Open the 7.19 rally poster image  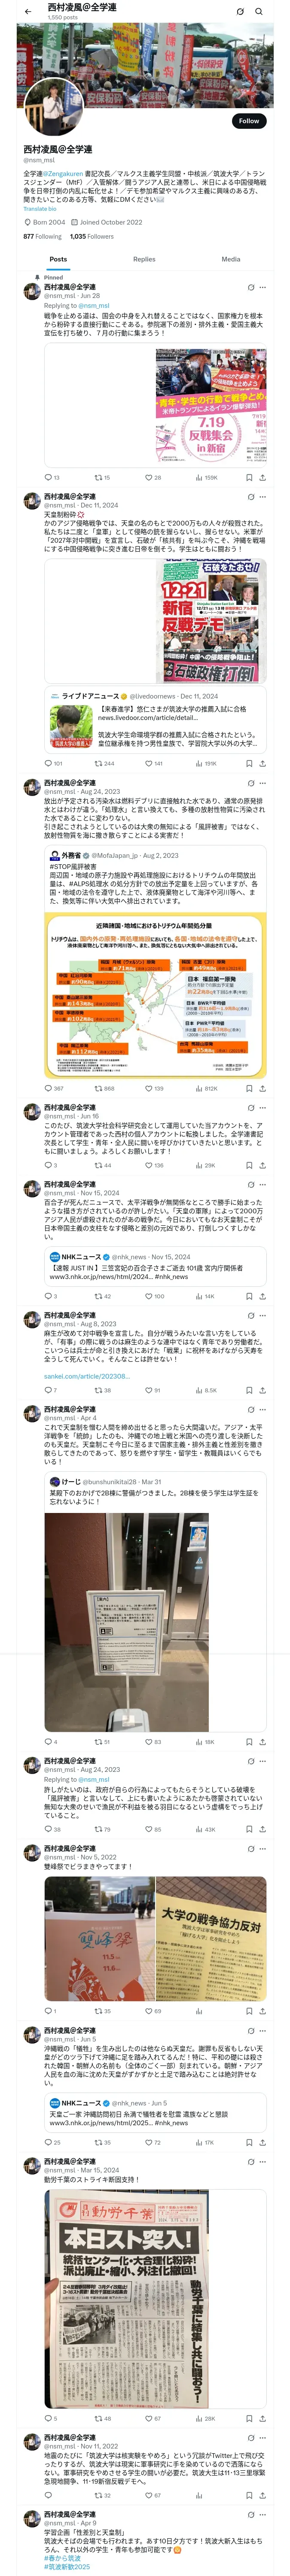pos(210,405)
